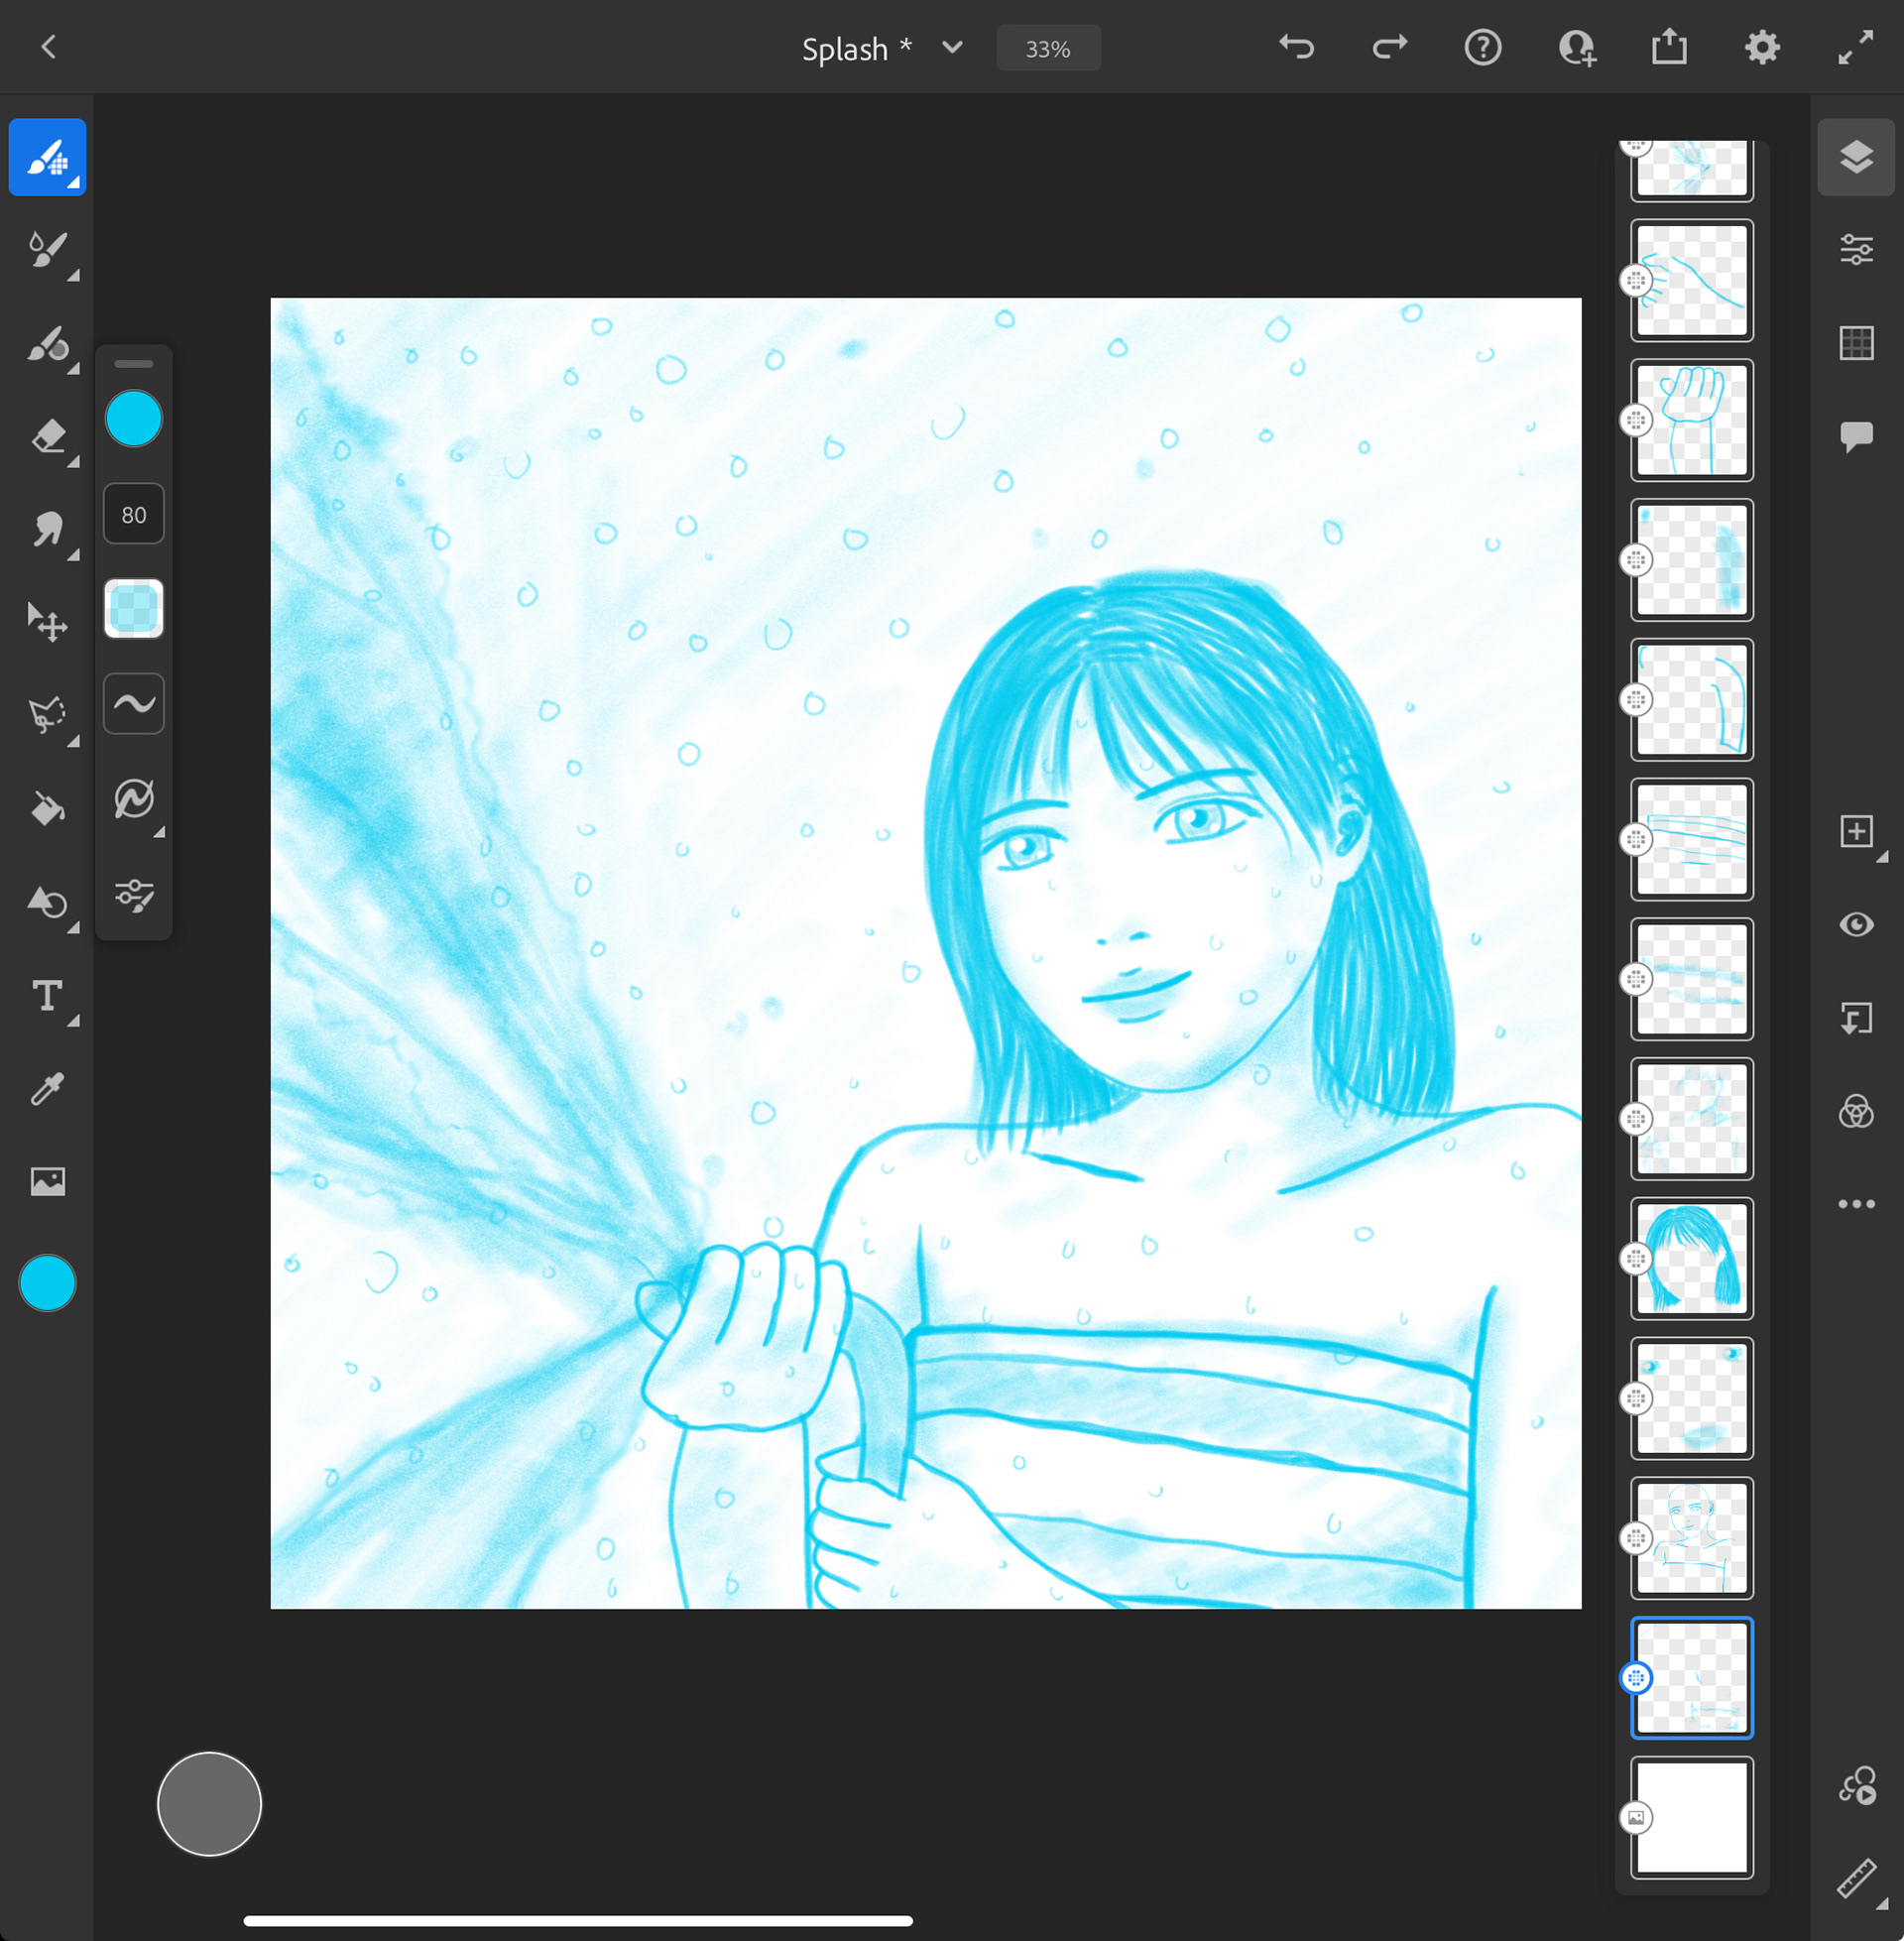Toggle the Layers panel
Screen dimensions: 1904x1941
[1856, 157]
